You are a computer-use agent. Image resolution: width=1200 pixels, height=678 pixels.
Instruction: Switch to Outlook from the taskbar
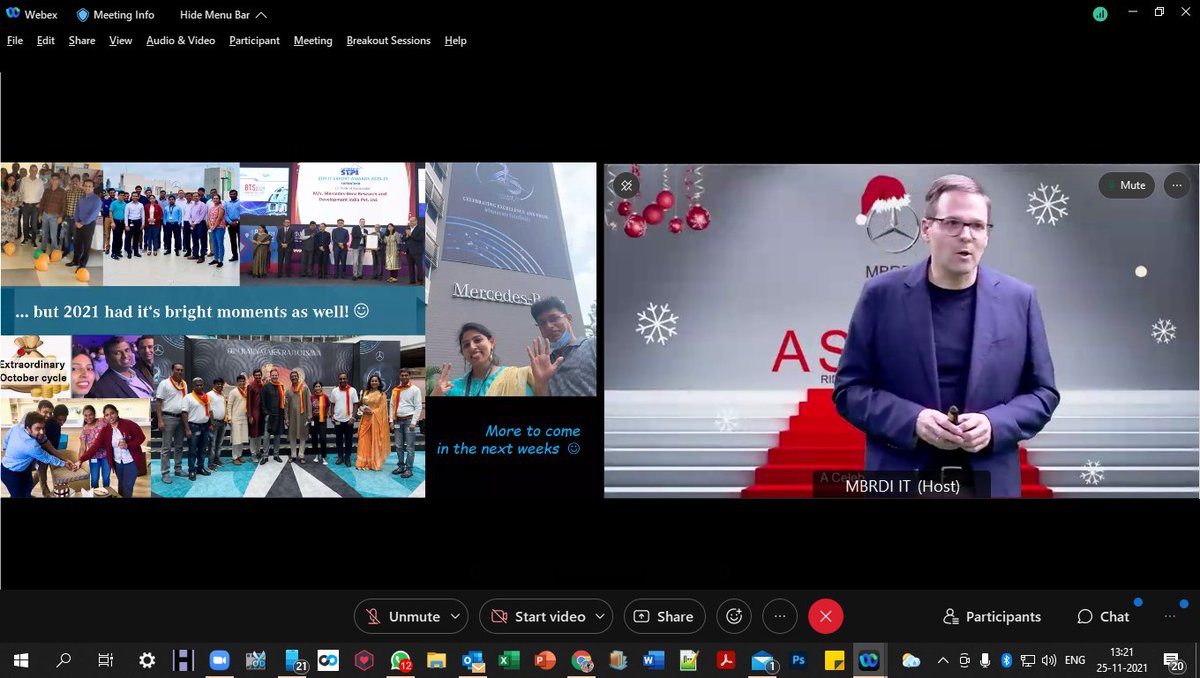tap(472, 660)
